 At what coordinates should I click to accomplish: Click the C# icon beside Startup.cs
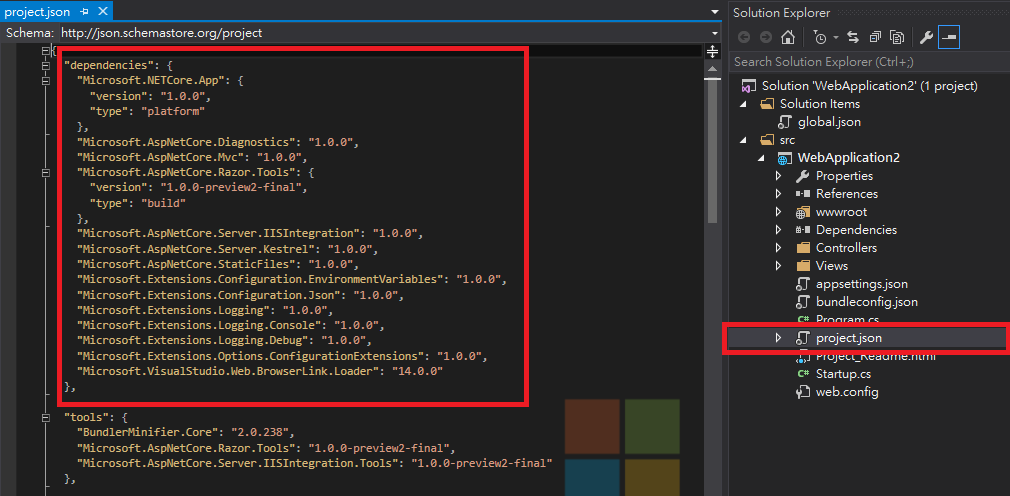pos(803,374)
